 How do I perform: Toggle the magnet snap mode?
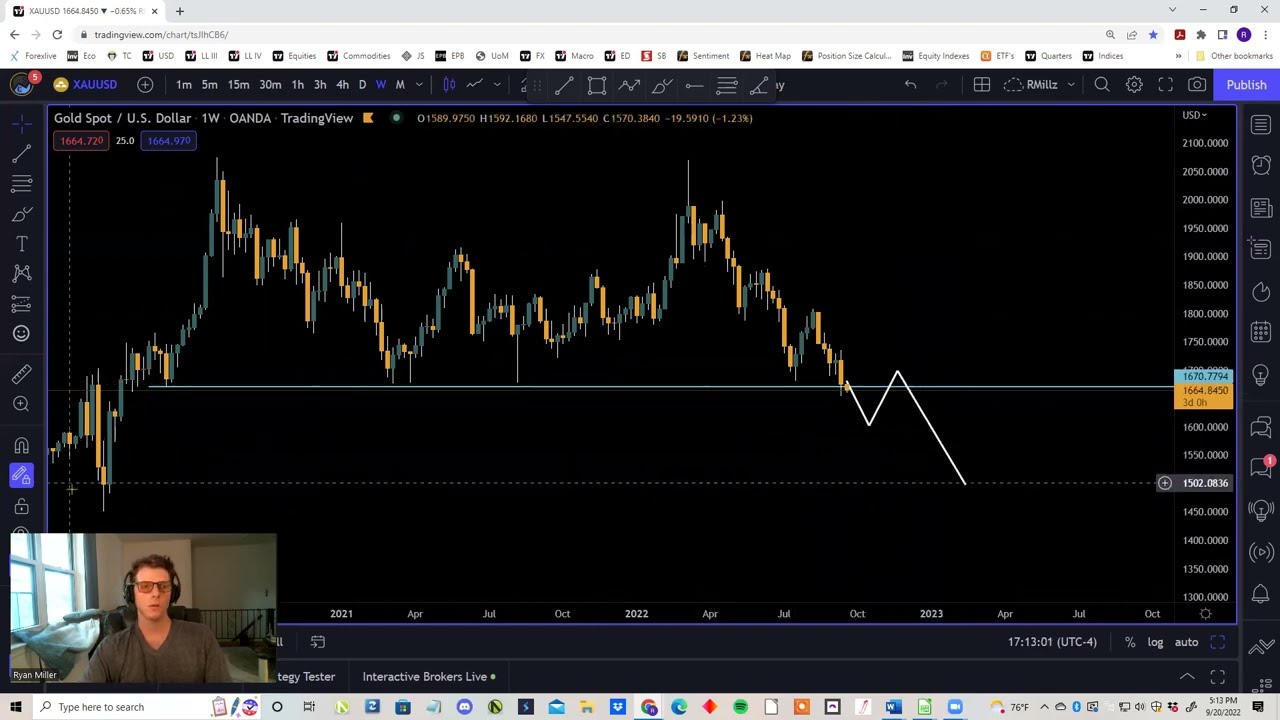click(x=21, y=446)
